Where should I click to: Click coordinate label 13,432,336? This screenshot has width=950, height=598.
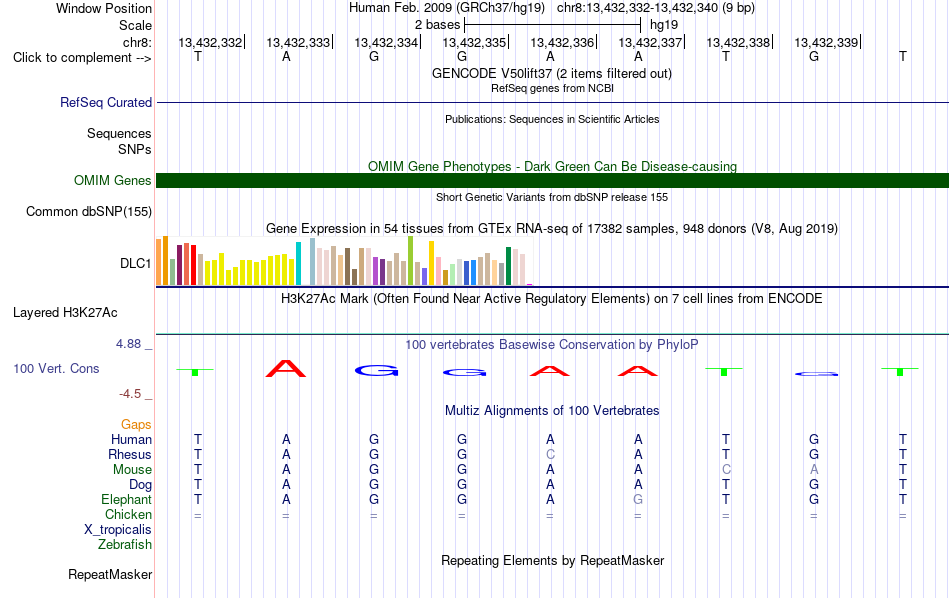(x=562, y=42)
